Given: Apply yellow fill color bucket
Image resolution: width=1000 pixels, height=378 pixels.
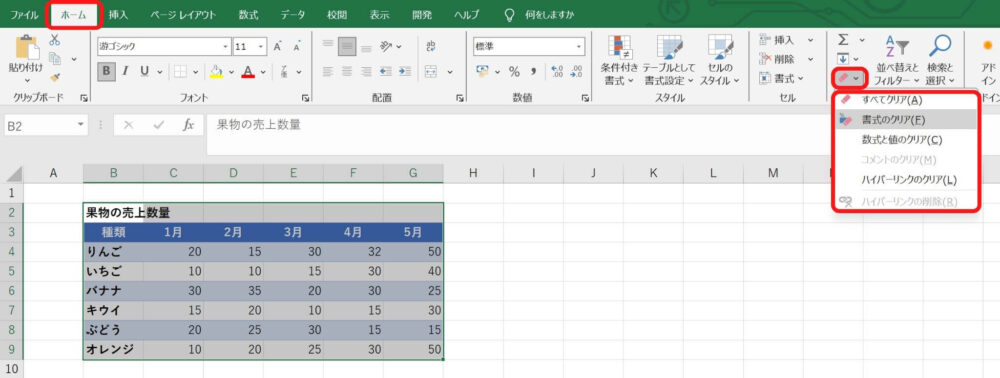Looking at the screenshot, I should click(217, 71).
